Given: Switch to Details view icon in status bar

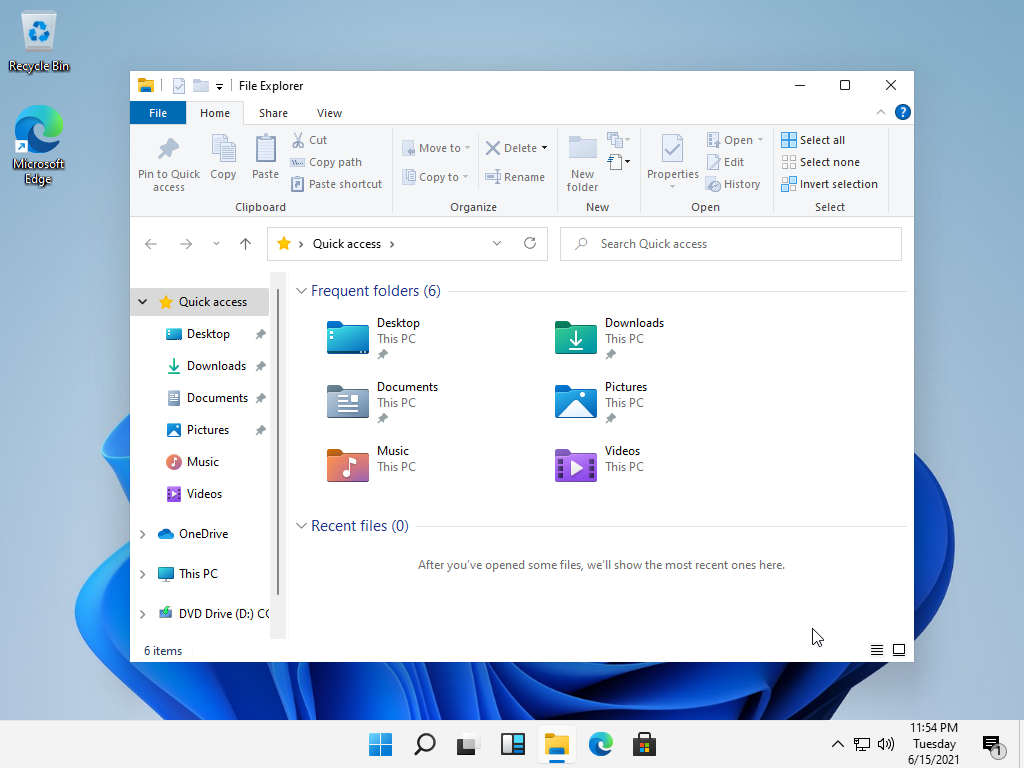Looking at the screenshot, I should tap(877, 650).
